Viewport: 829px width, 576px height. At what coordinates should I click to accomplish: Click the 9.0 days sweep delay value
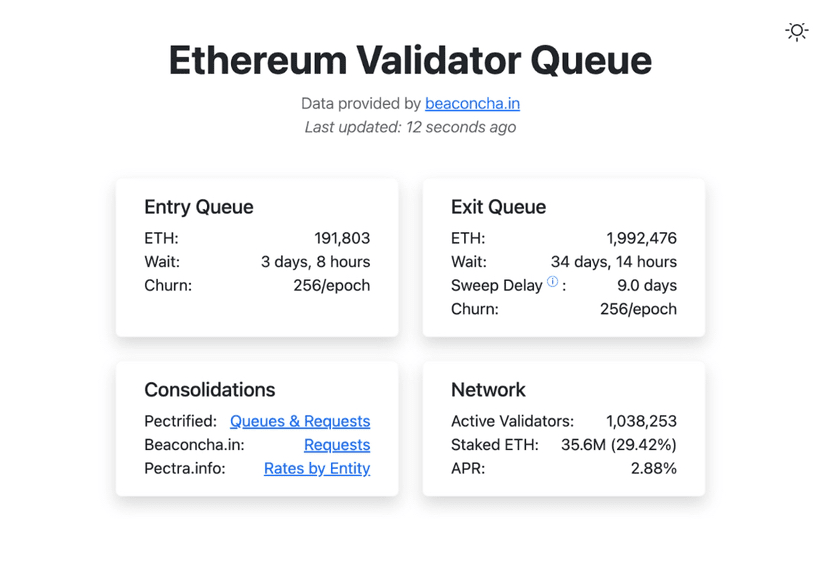[647, 285]
